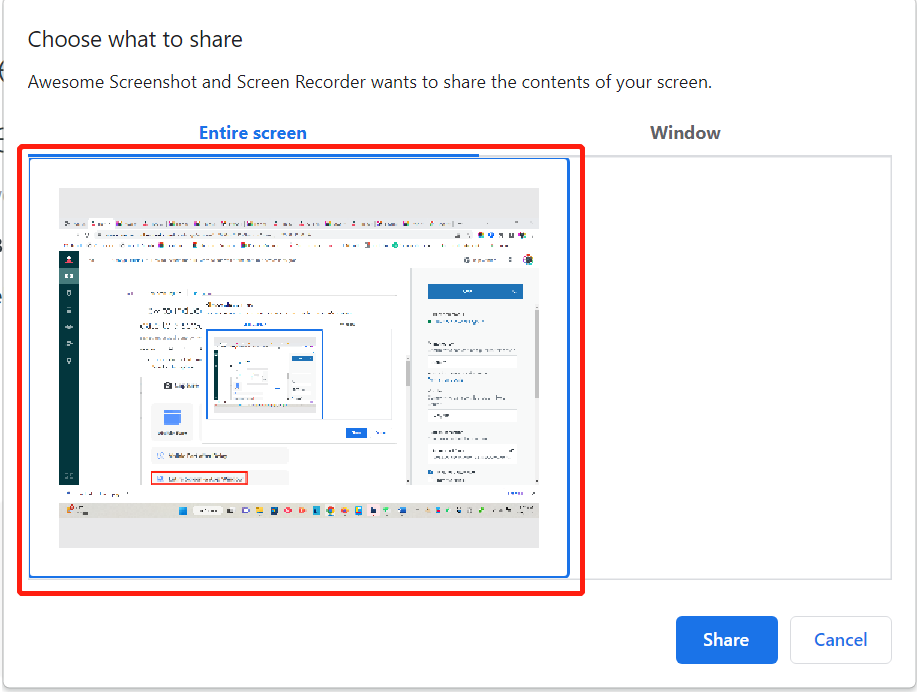
Task: Click the profile avatar at preview's top right
Action: point(528,259)
